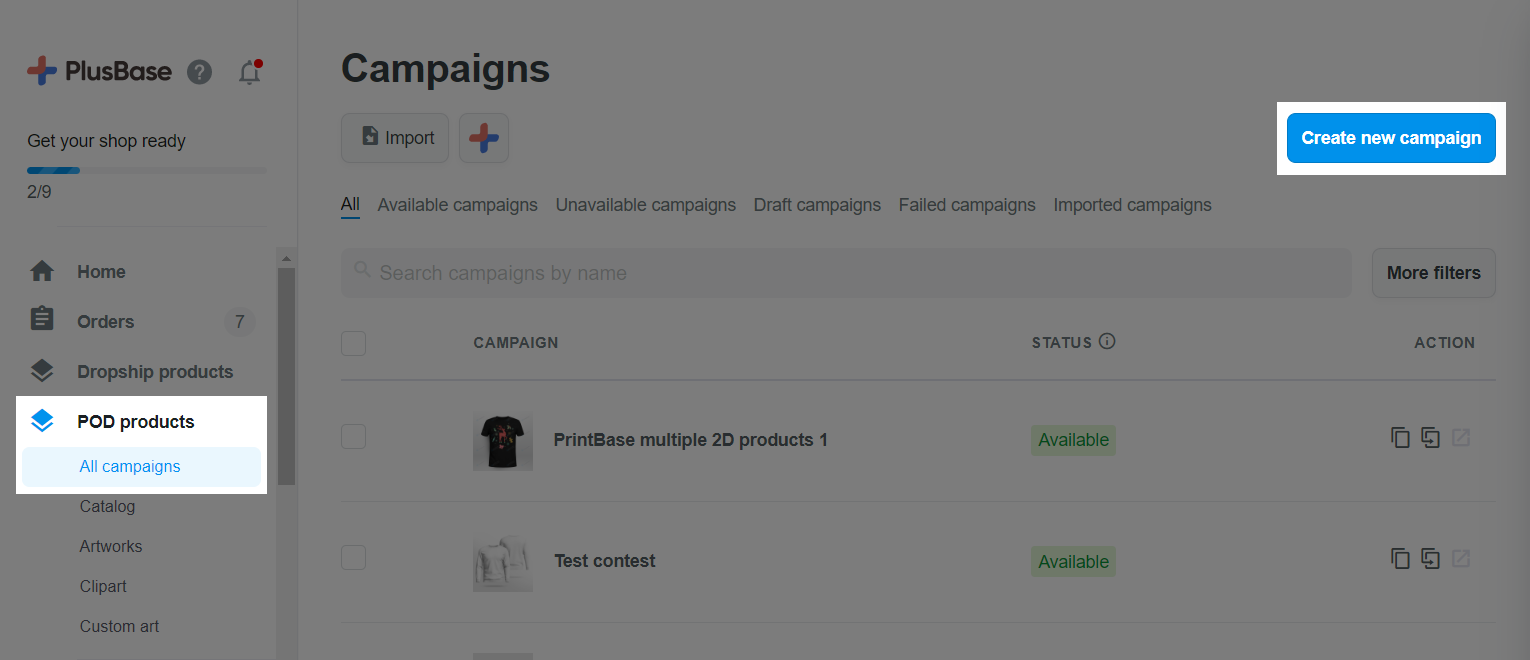Click the Import button
The width and height of the screenshot is (1530, 660).
[395, 138]
